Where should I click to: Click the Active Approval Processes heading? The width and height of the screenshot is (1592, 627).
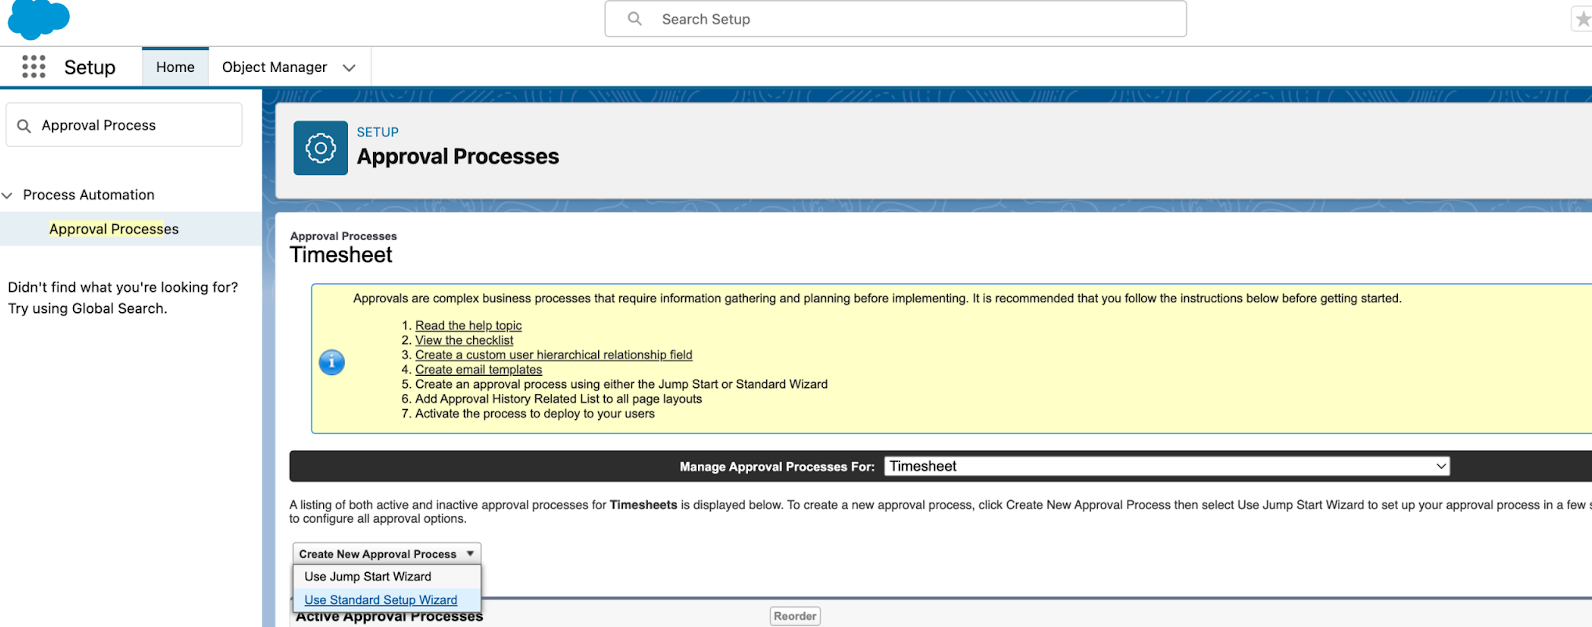(x=389, y=616)
